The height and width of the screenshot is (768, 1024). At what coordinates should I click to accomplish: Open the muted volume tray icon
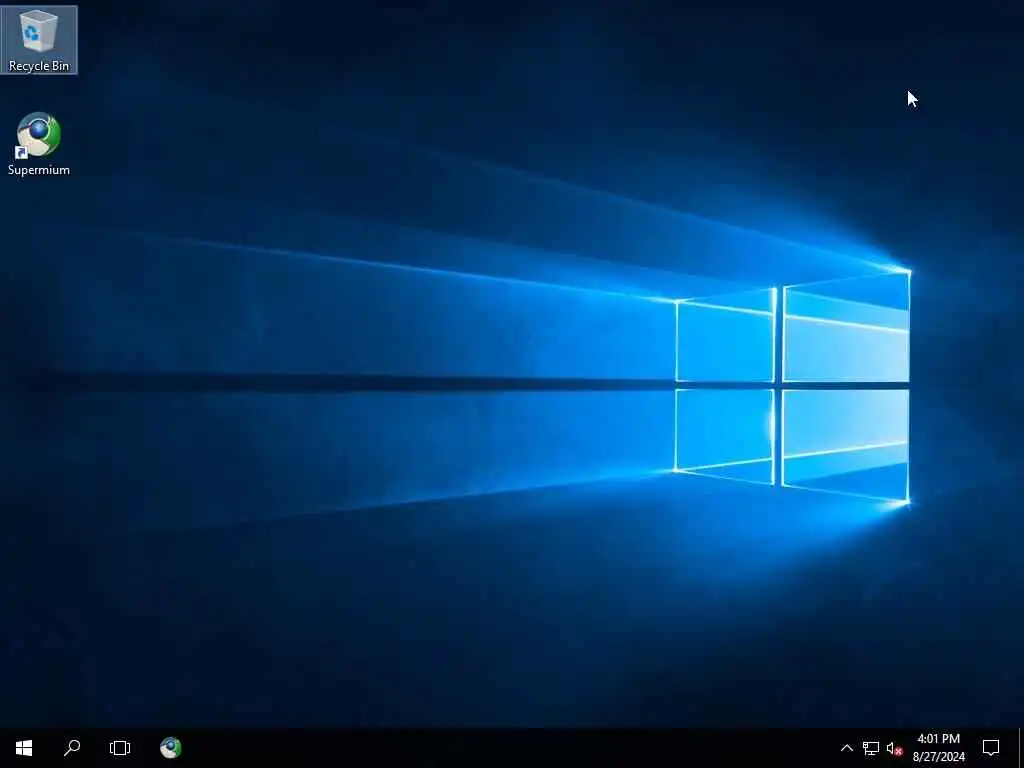pos(894,748)
